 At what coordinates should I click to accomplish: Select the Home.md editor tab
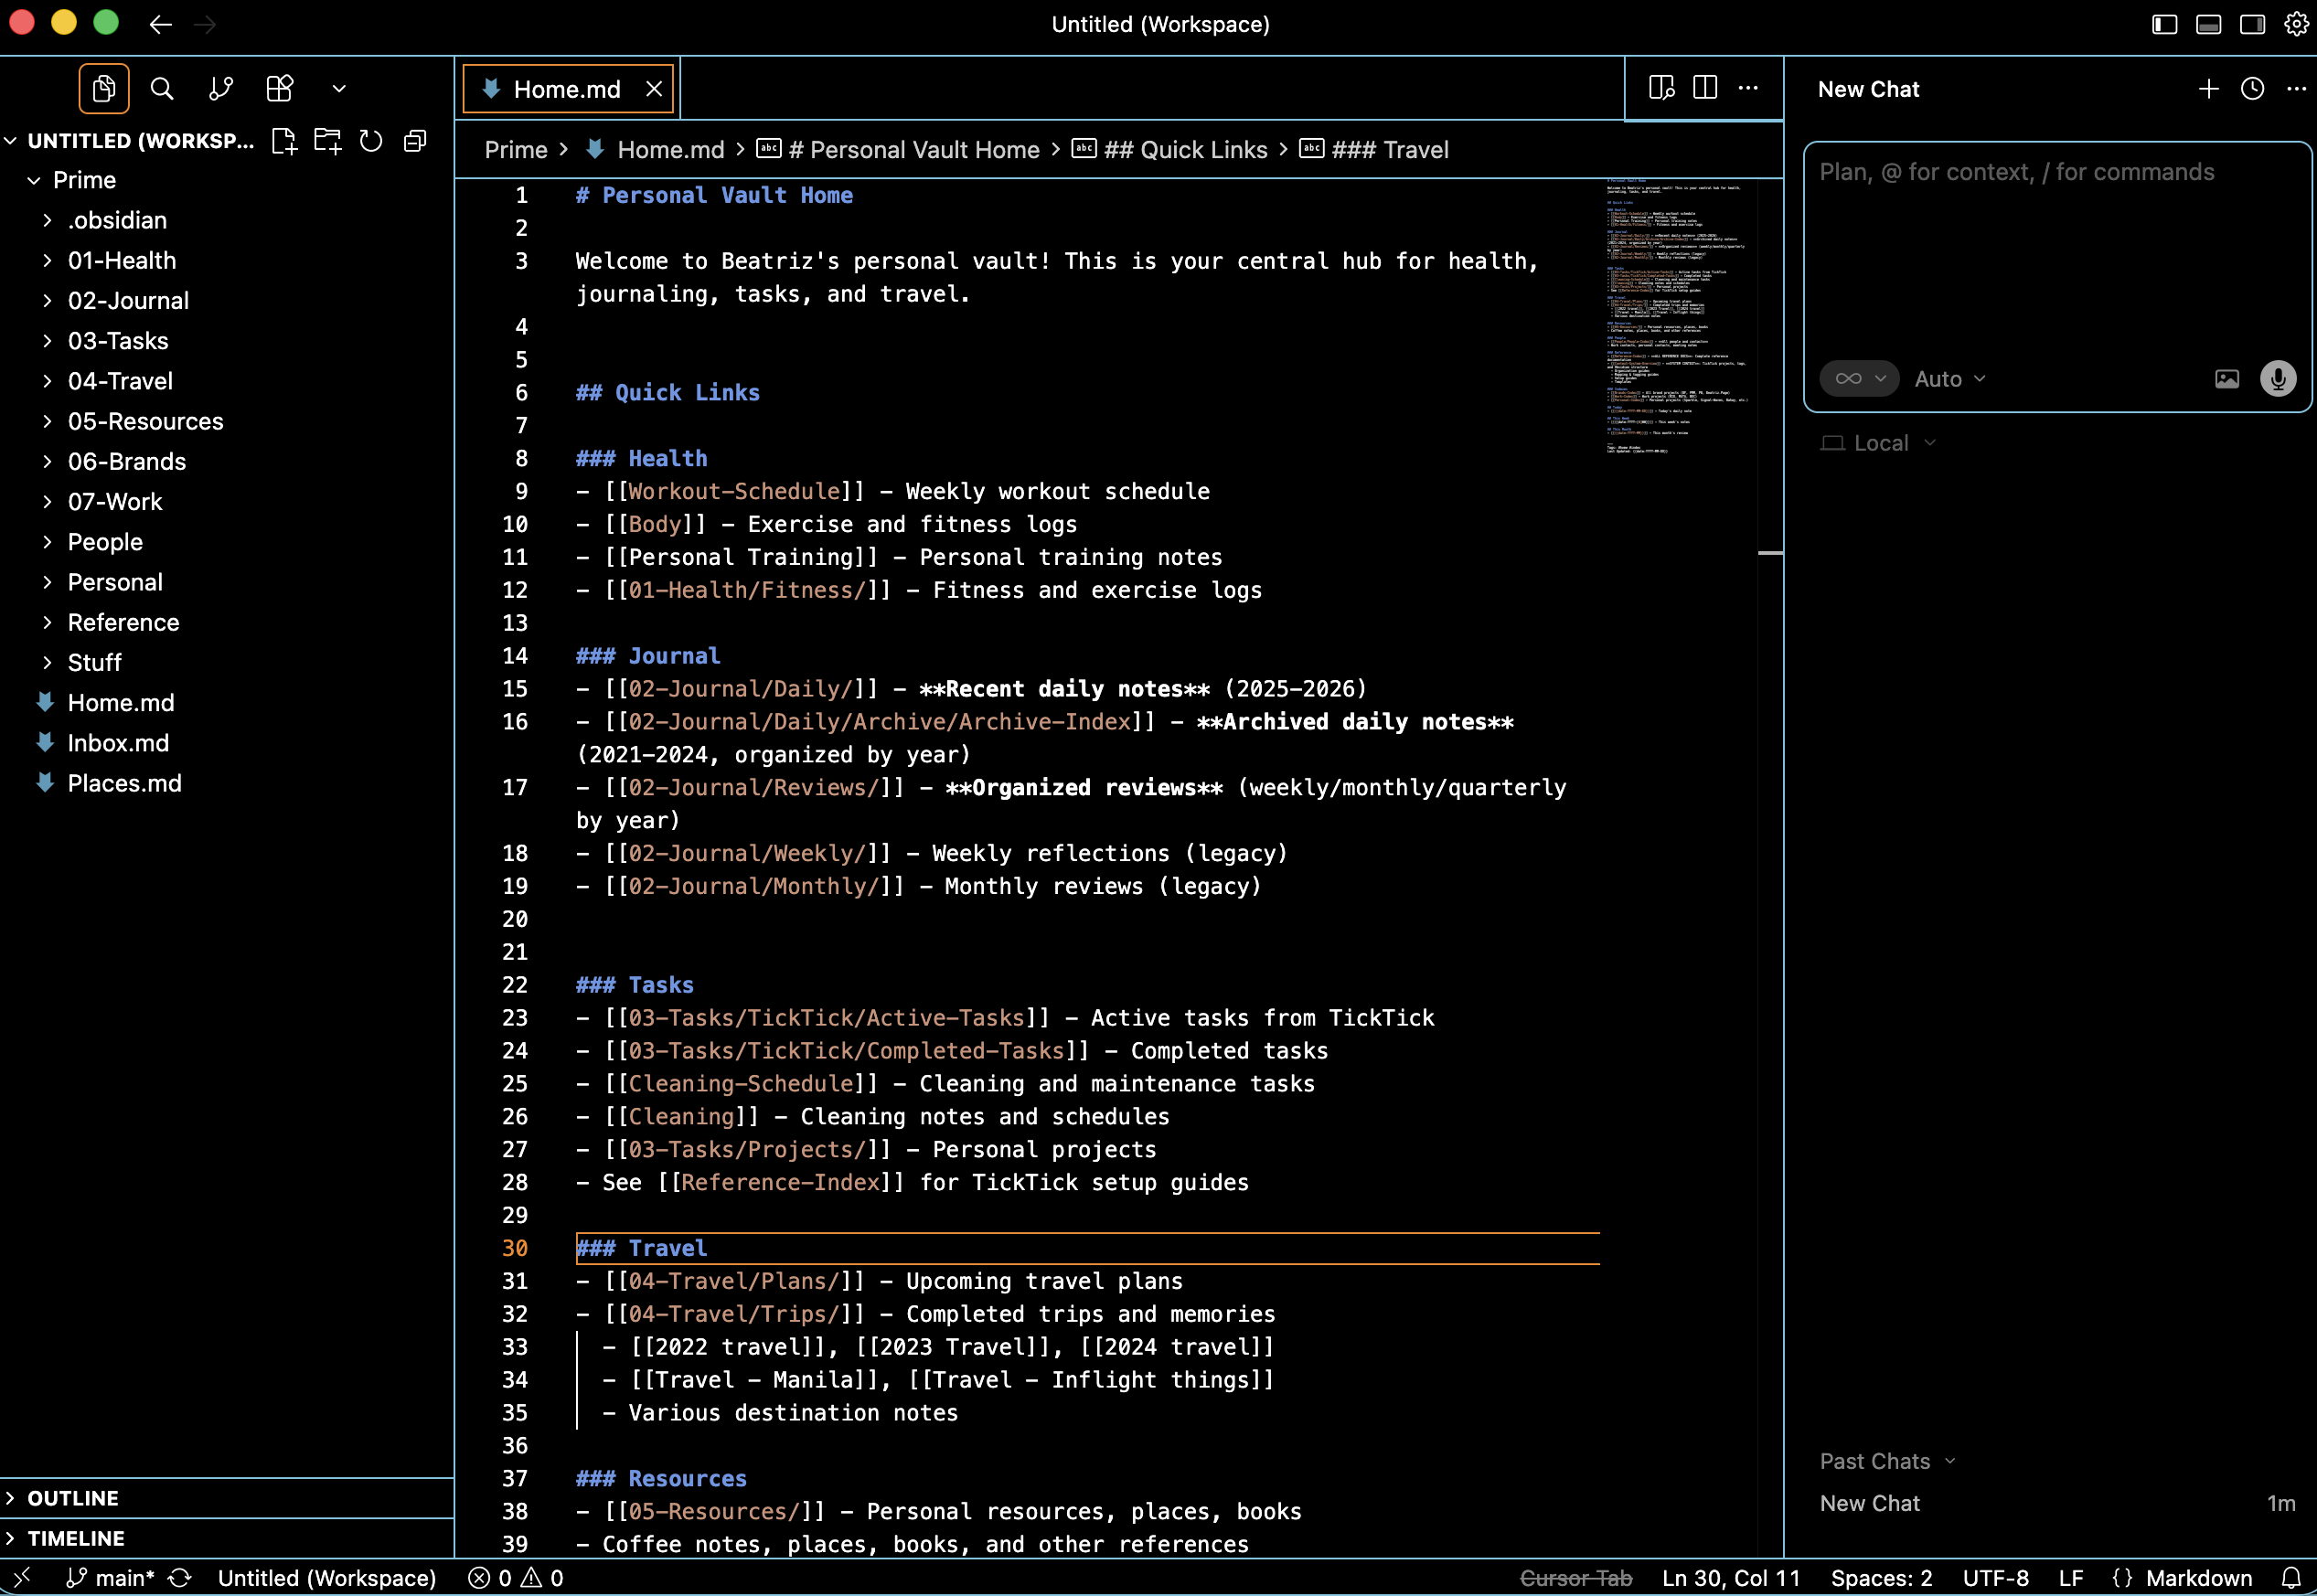point(566,89)
